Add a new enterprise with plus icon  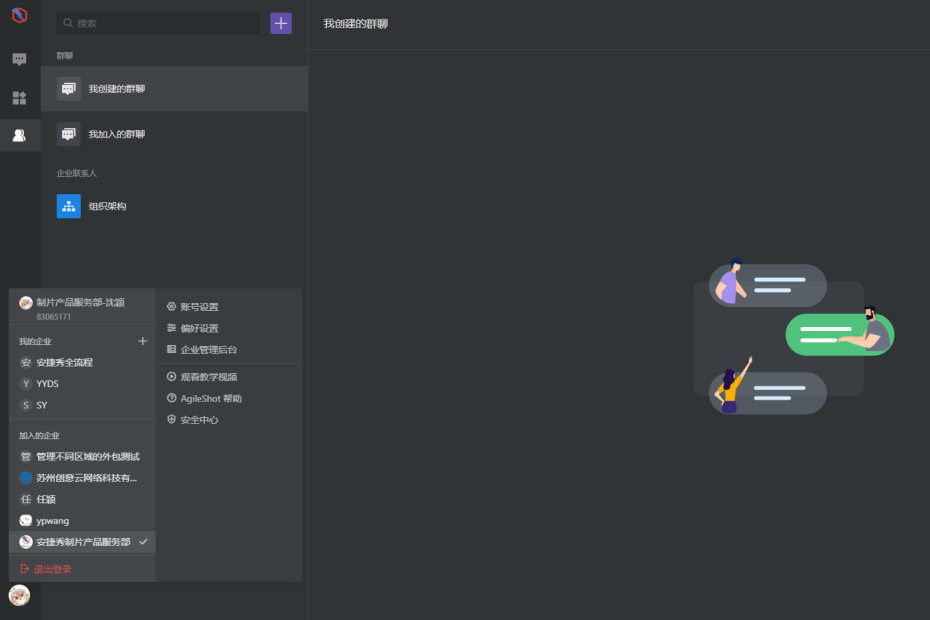142,341
